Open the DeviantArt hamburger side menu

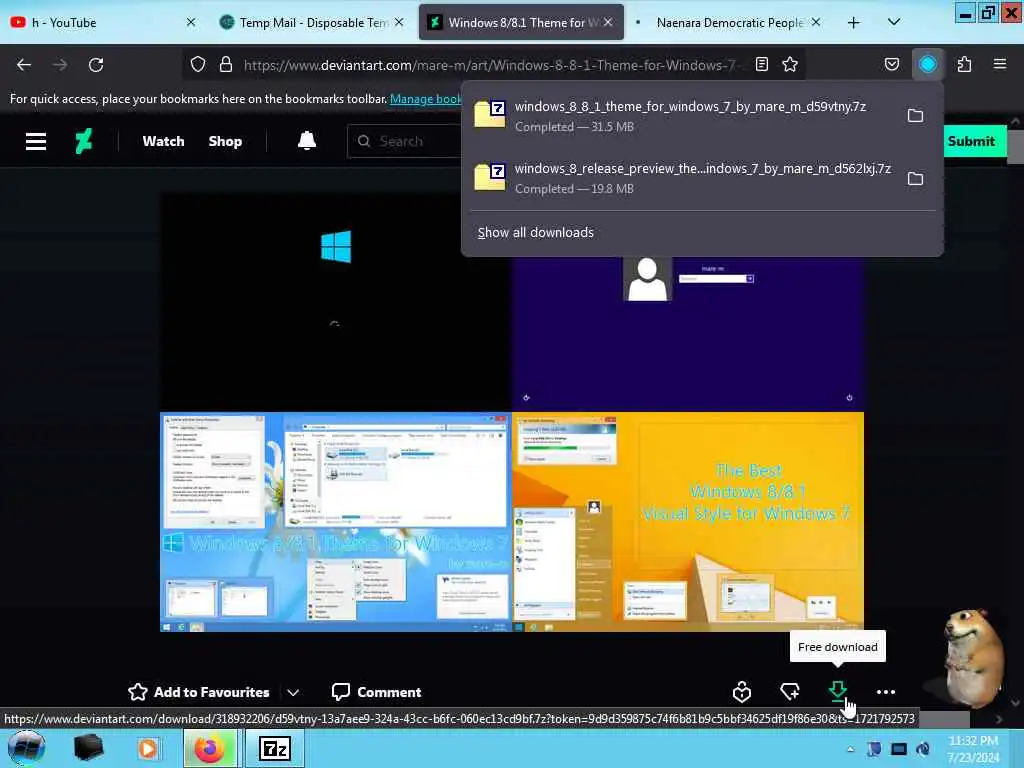(x=36, y=141)
